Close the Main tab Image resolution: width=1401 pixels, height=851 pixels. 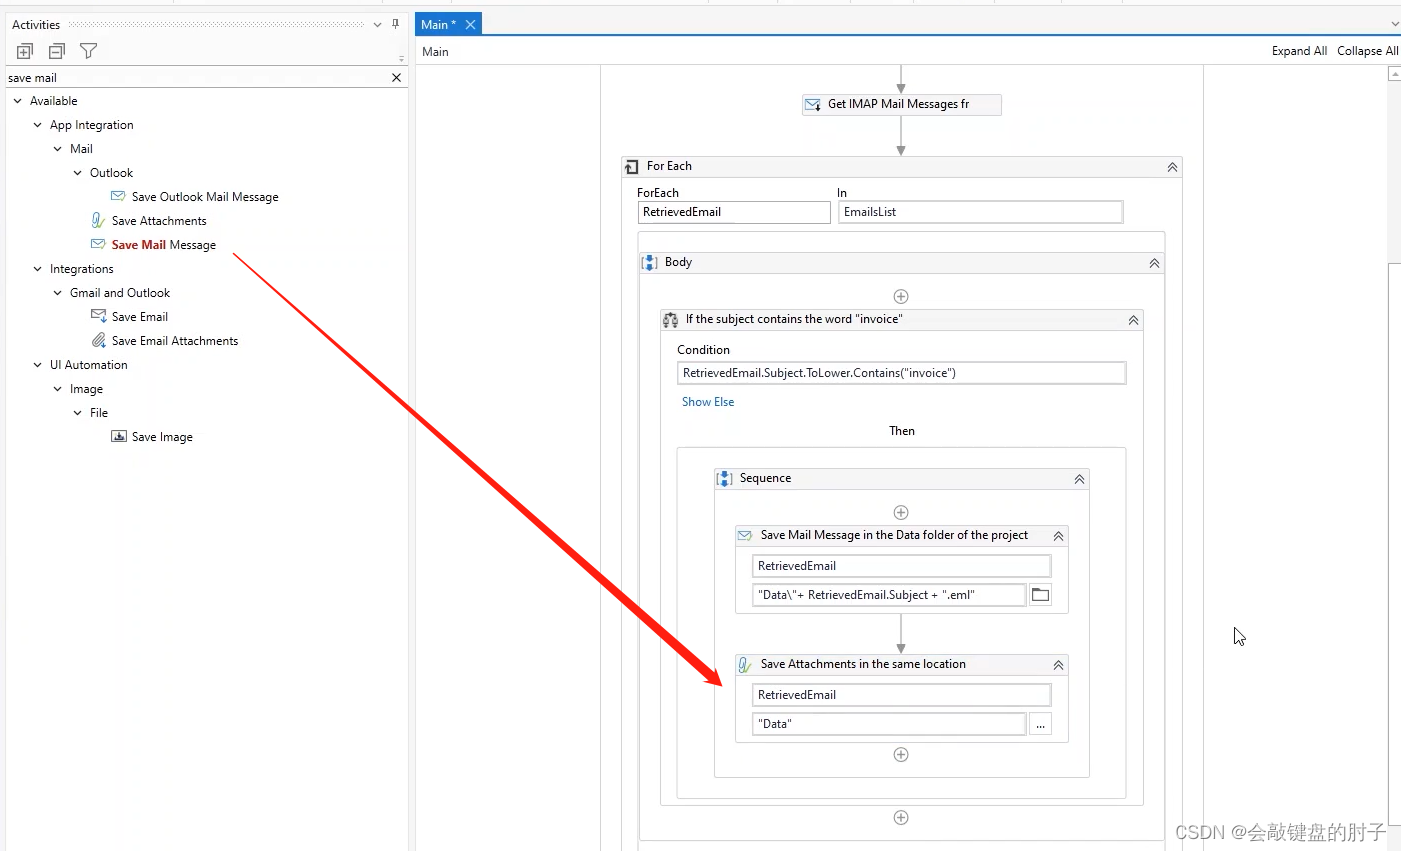click(x=470, y=25)
